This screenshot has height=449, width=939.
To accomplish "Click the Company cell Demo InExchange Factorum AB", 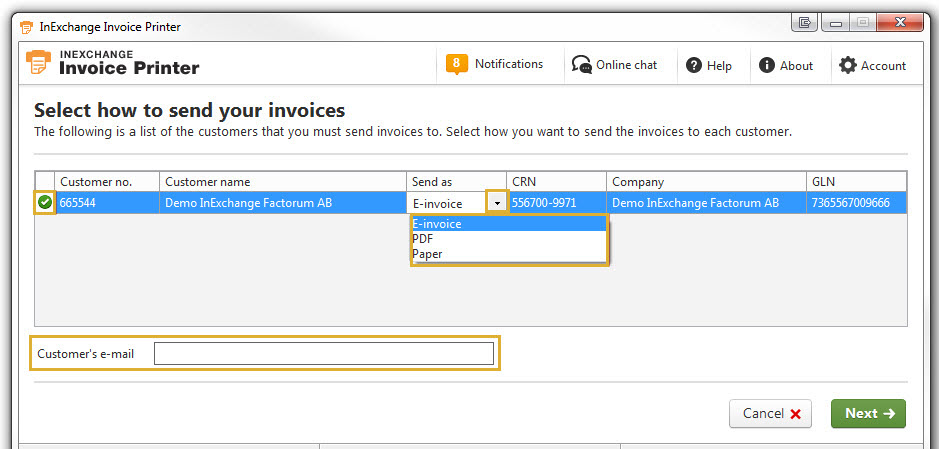I will click(x=706, y=203).
